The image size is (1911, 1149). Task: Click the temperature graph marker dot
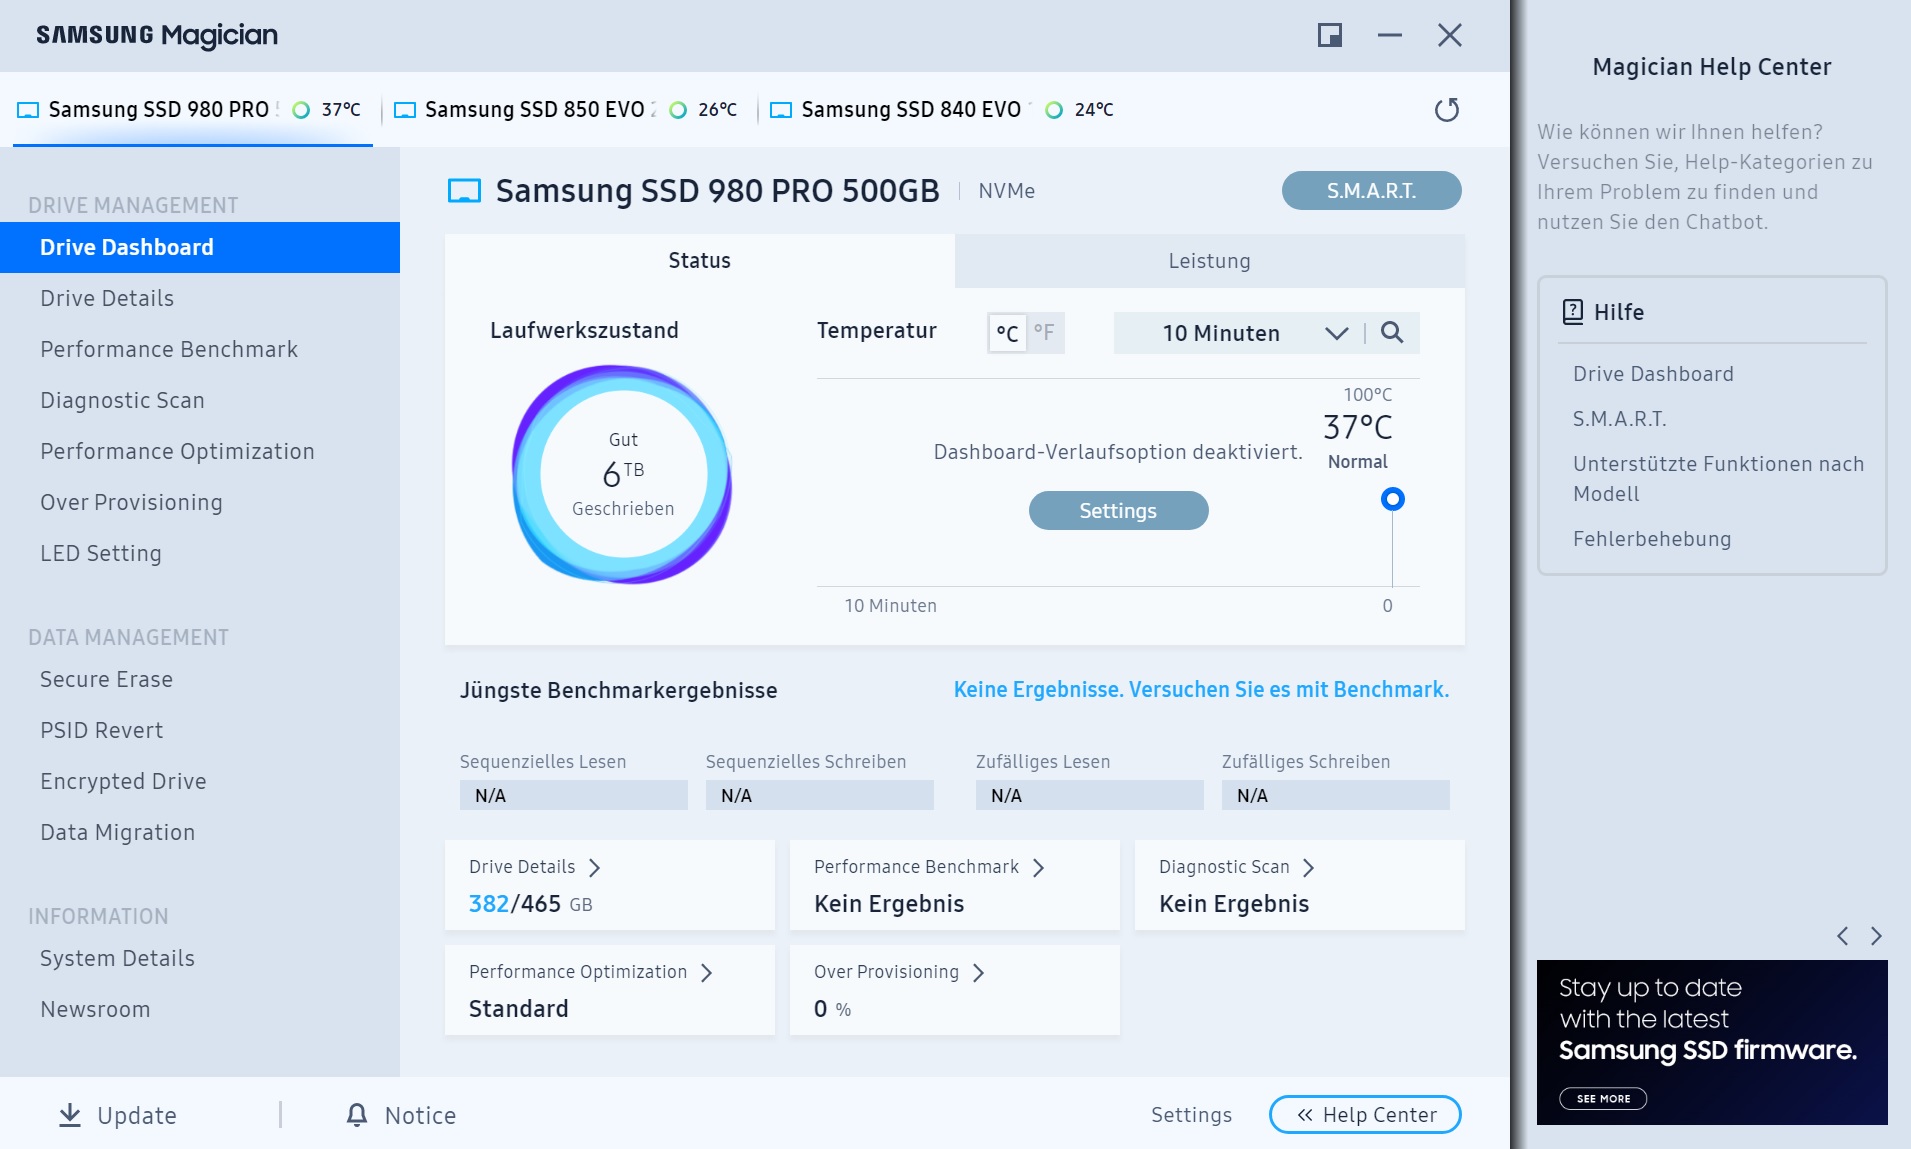(1392, 499)
